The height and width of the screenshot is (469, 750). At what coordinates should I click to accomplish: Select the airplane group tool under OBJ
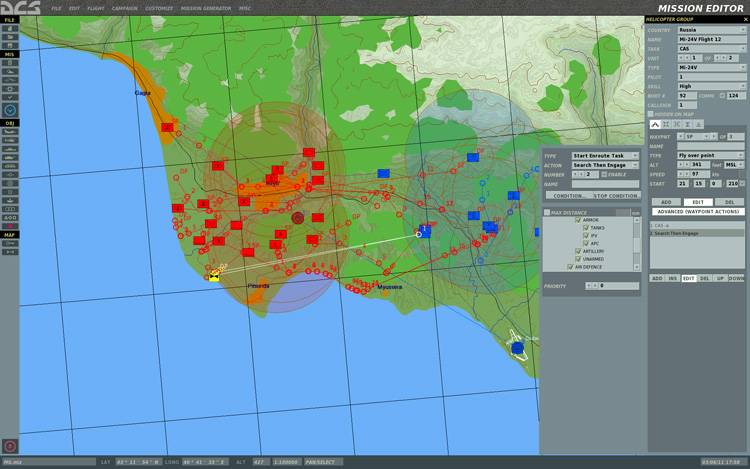(x=10, y=131)
